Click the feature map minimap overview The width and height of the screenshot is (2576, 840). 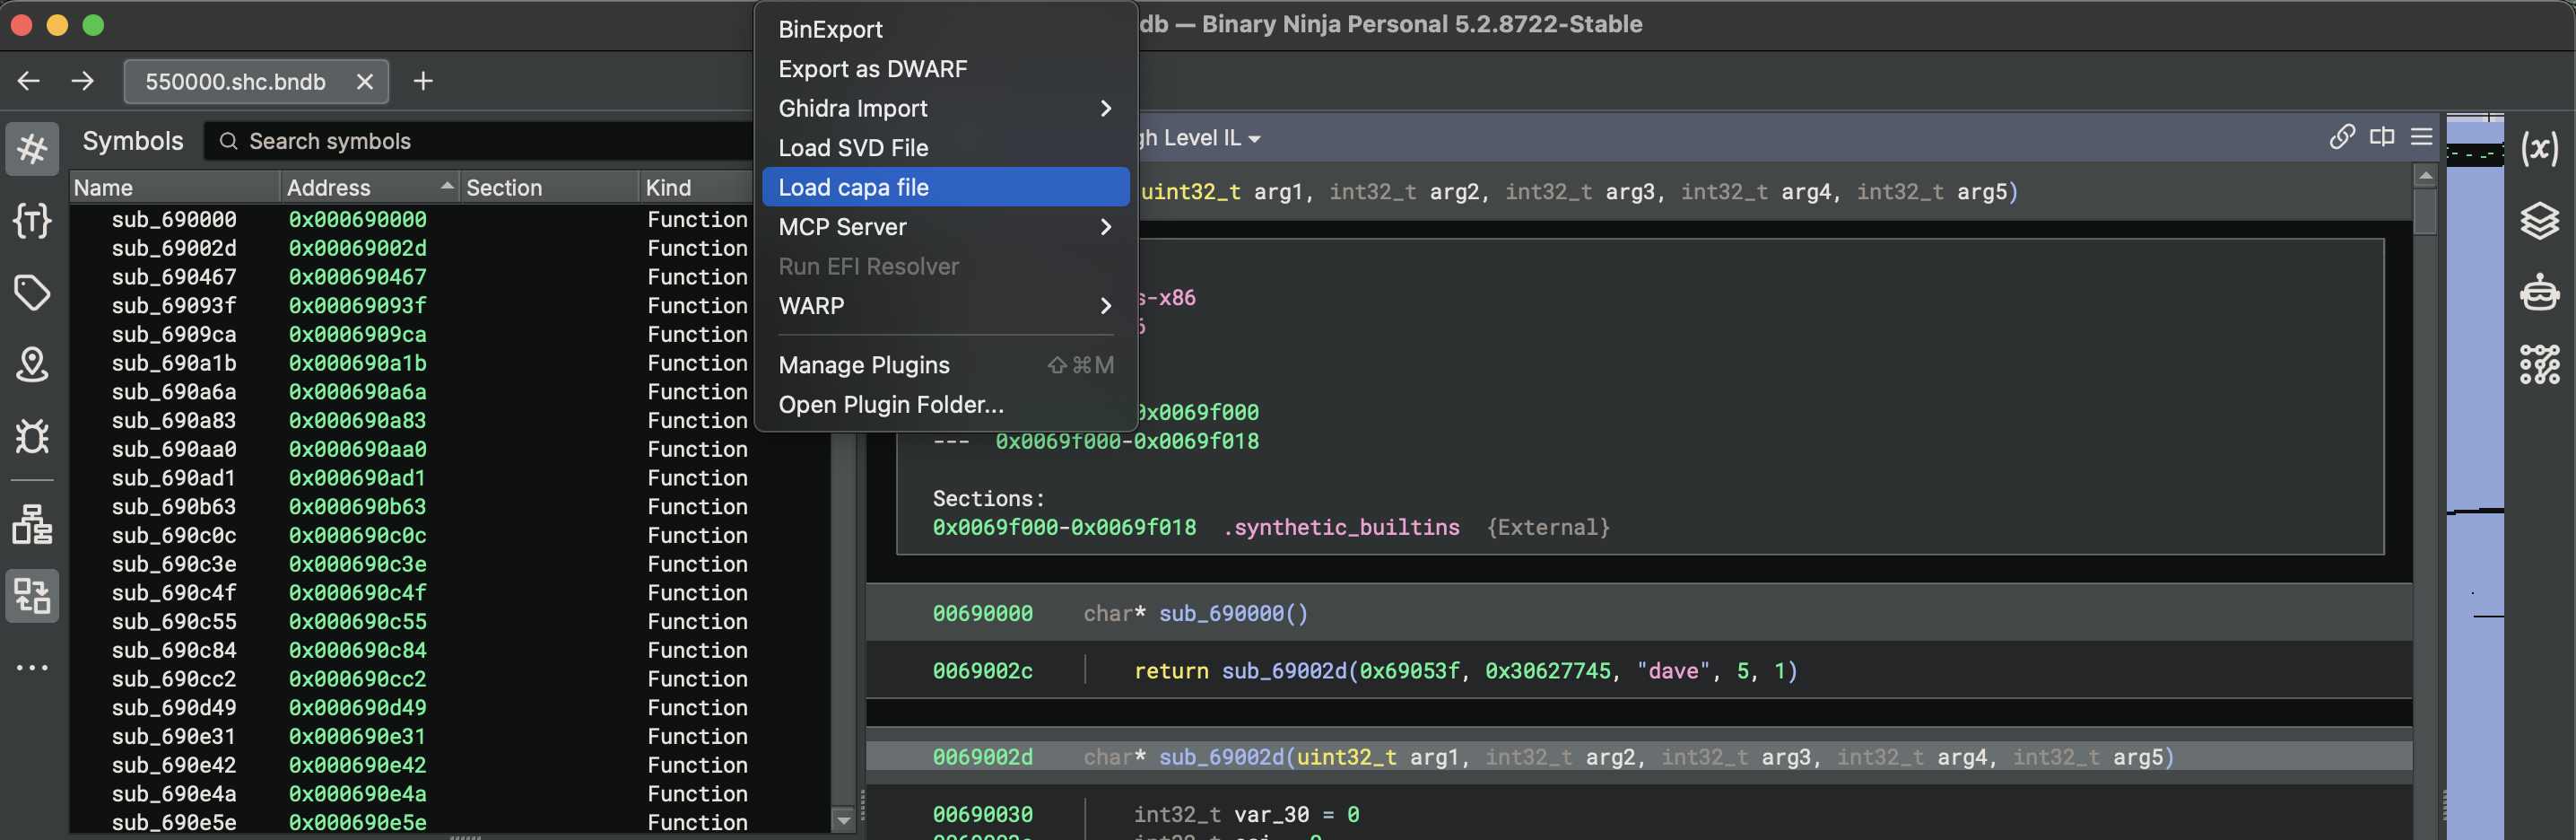coord(2474,475)
